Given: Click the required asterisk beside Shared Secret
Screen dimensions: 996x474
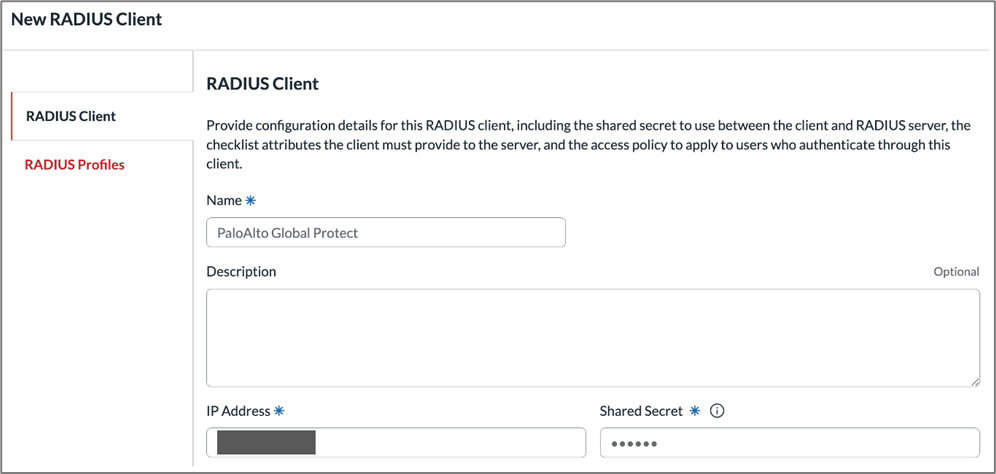Looking at the screenshot, I should pyautogui.click(x=694, y=411).
